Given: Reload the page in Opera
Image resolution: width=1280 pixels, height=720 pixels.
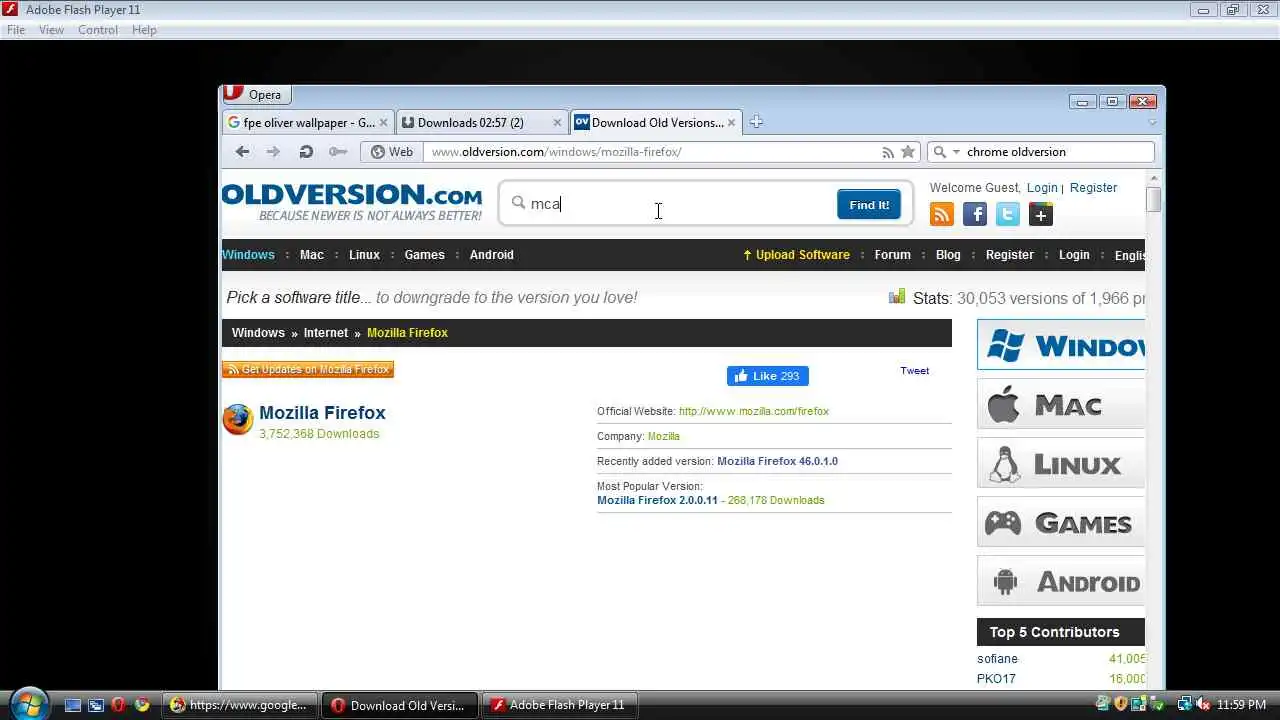Looking at the screenshot, I should [306, 152].
